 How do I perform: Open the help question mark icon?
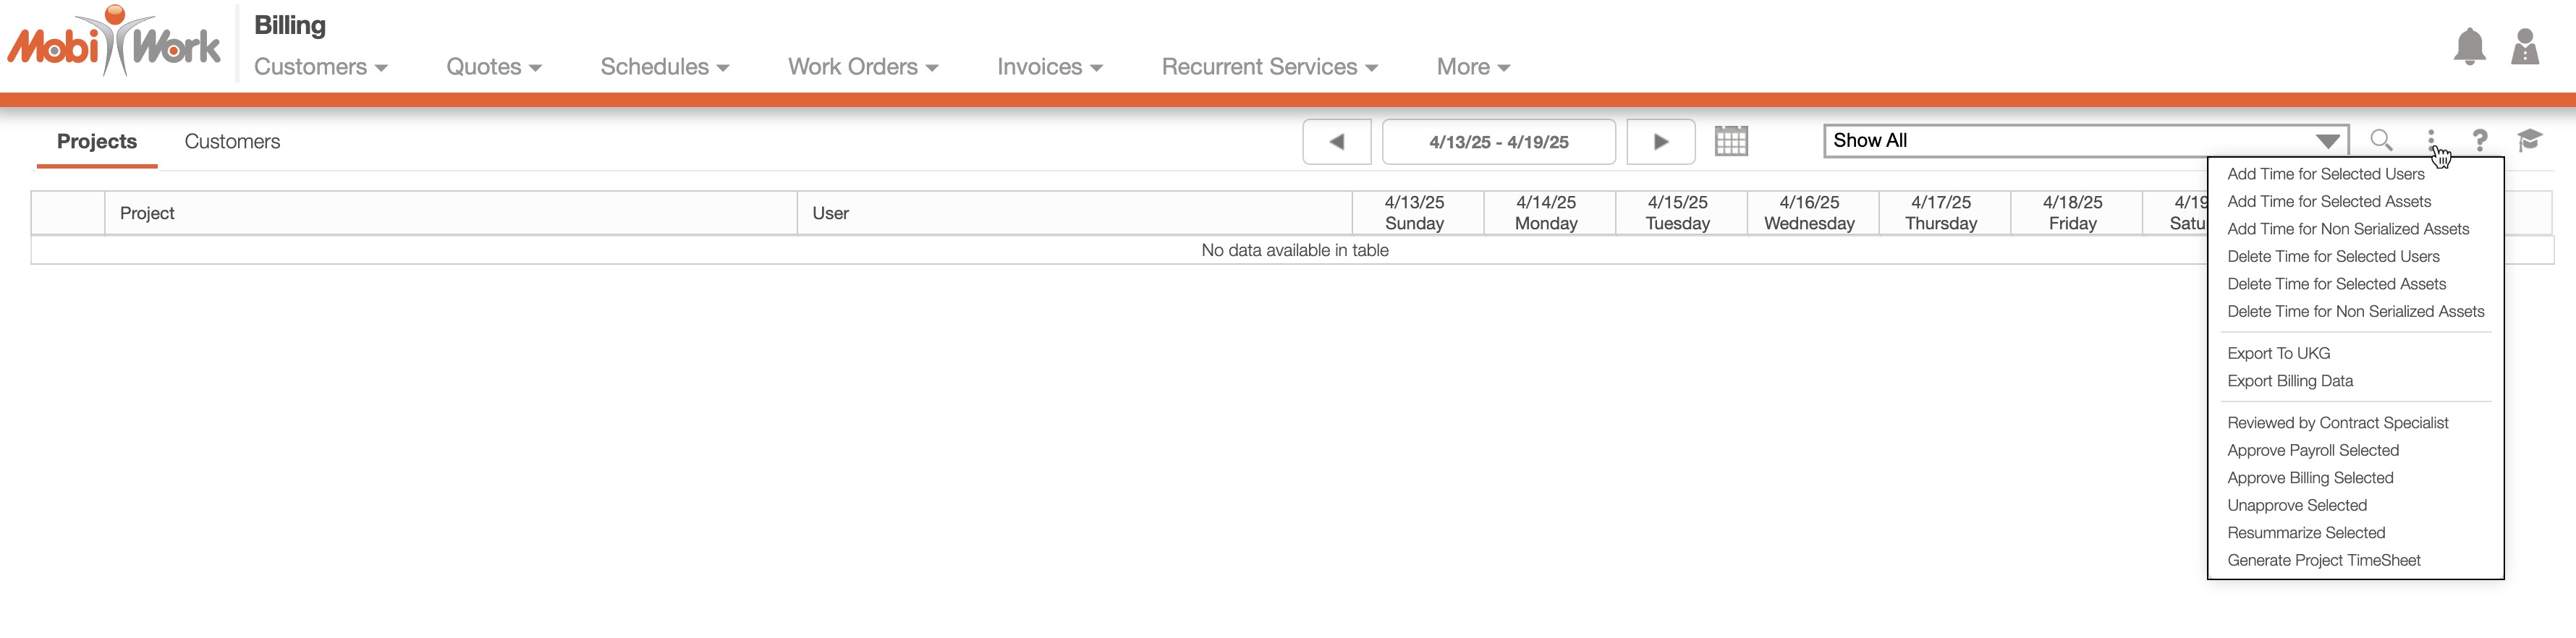coord(2480,141)
